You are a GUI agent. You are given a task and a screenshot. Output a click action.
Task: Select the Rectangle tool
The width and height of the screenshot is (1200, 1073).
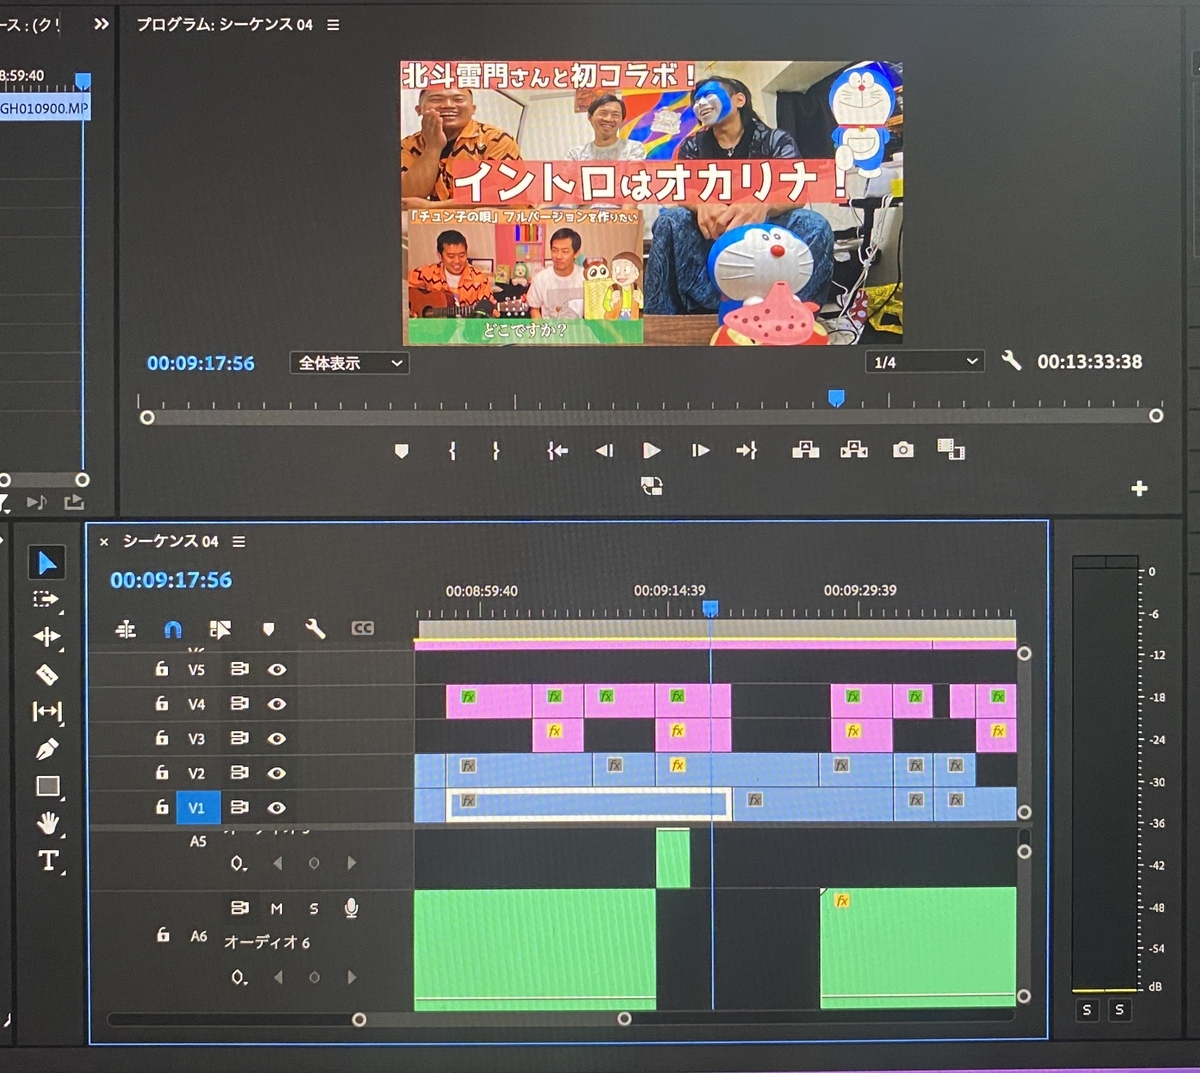47,786
